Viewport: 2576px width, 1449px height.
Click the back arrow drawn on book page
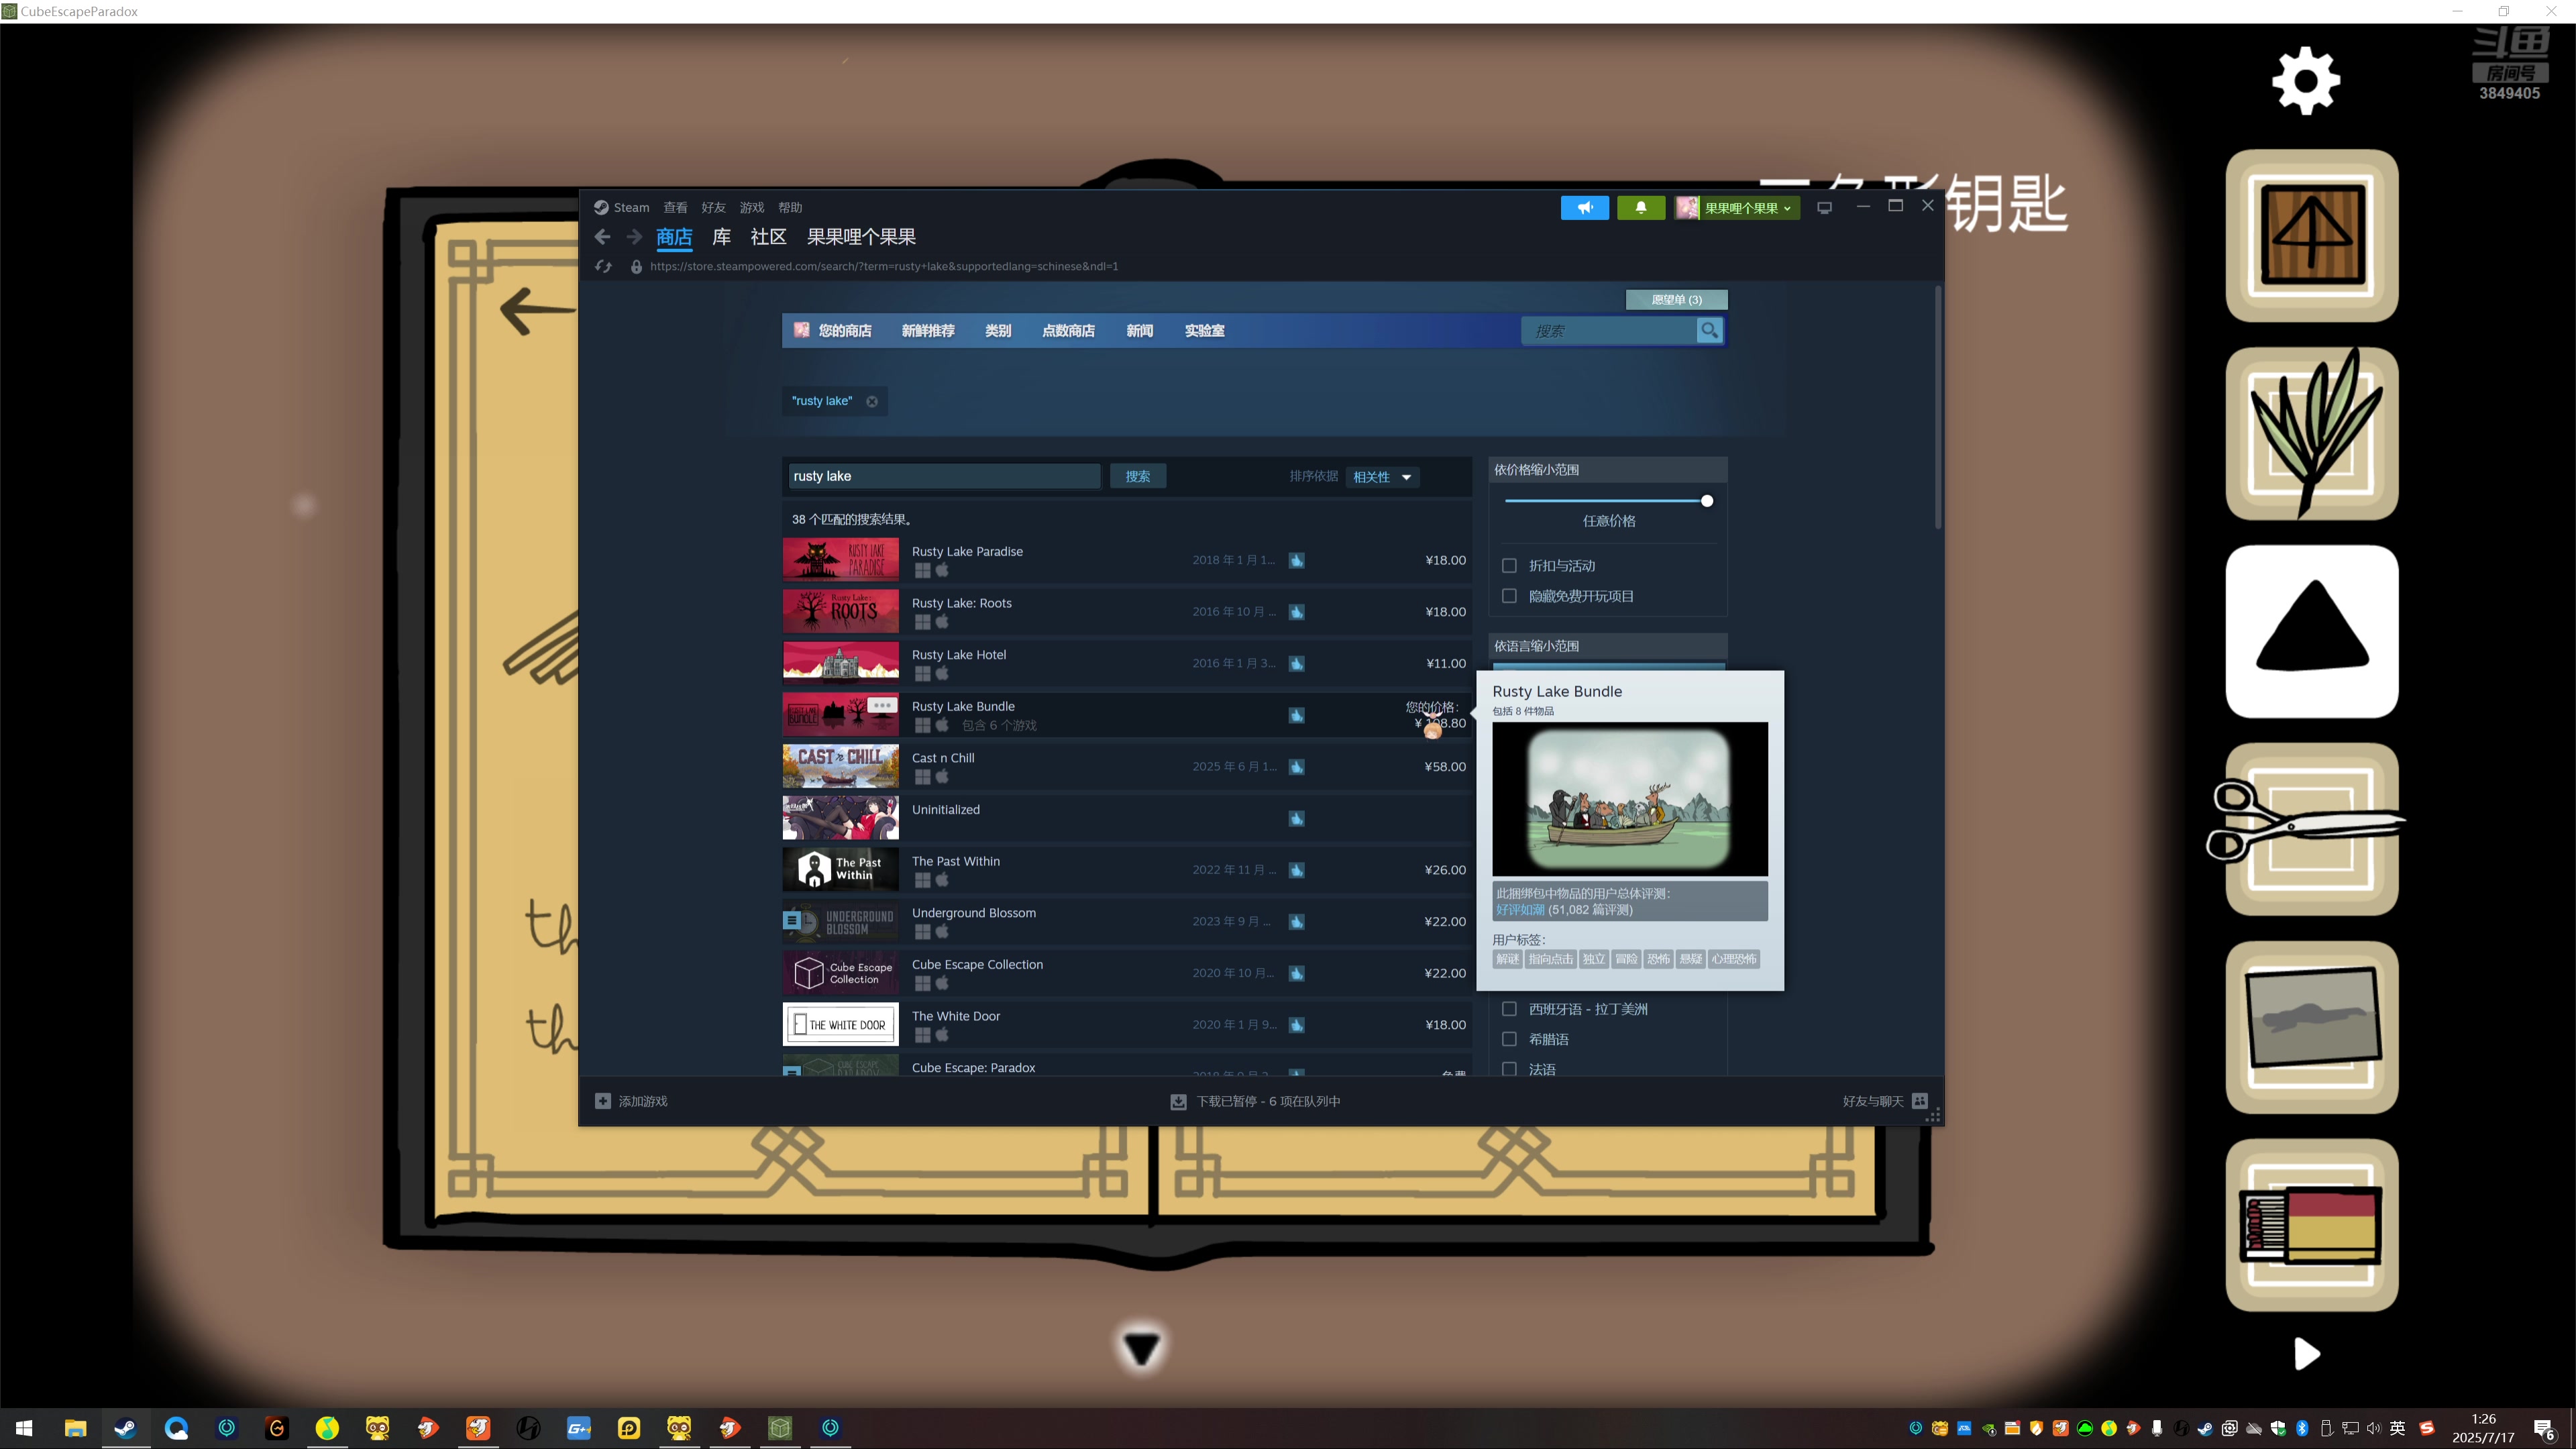(538, 311)
